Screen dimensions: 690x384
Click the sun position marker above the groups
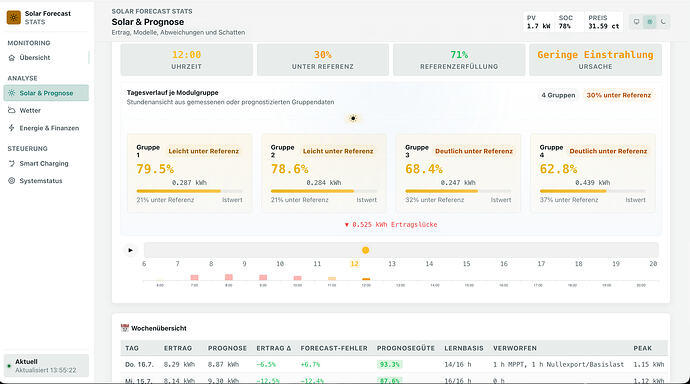(x=353, y=118)
